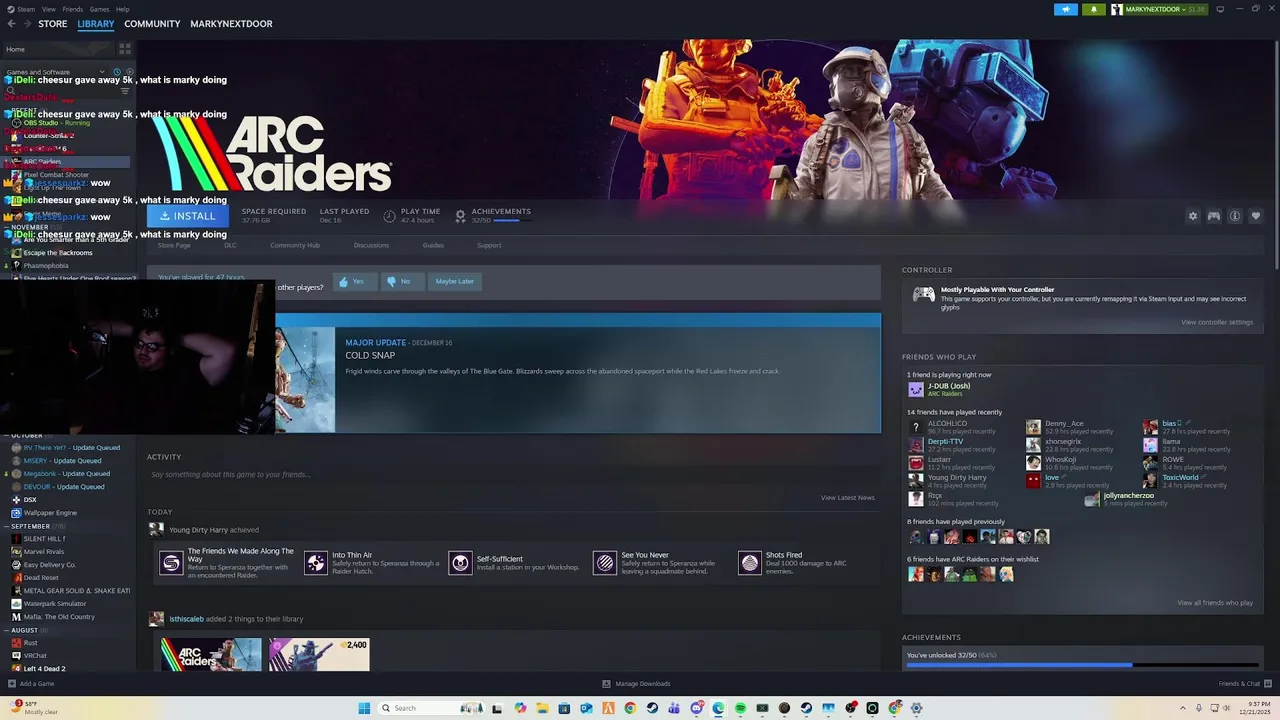Open File Explorer from the taskbar

pos(542,708)
